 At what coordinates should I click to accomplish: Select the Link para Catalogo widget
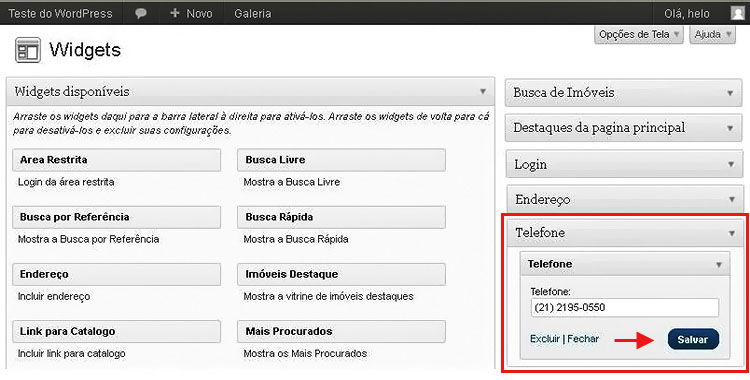tap(116, 331)
